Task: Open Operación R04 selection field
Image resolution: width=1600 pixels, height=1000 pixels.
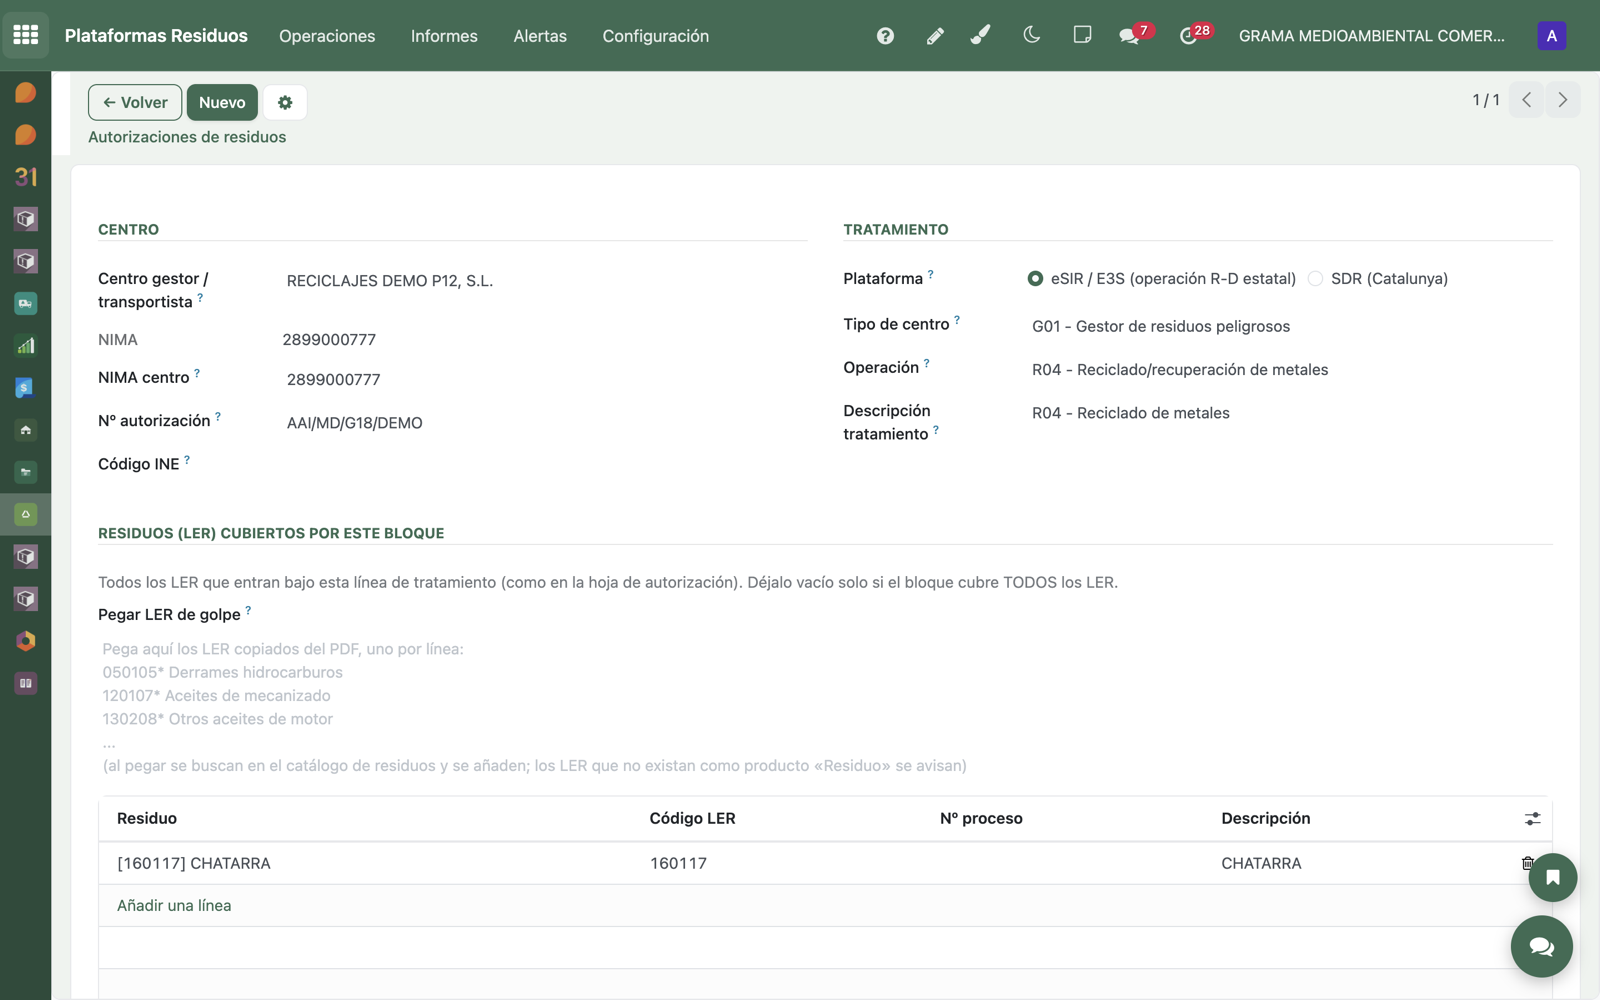Action: (1290, 369)
